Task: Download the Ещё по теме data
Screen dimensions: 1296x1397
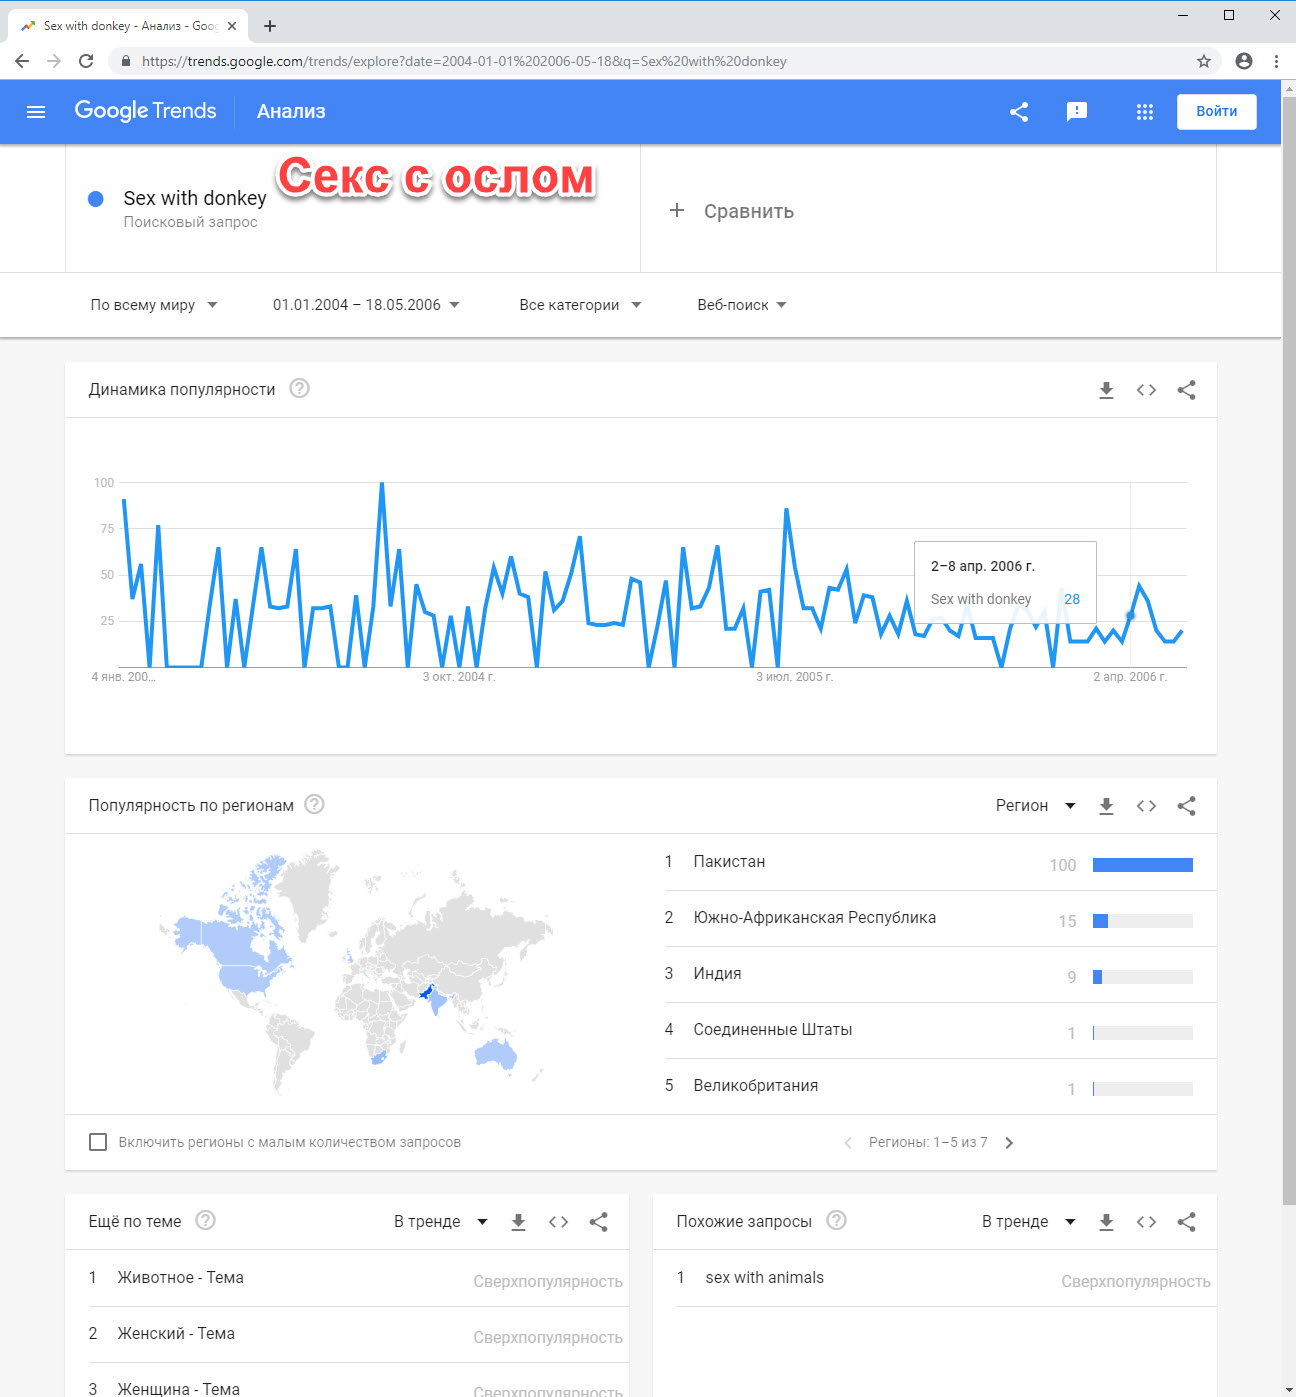Action: point(518,1222)
